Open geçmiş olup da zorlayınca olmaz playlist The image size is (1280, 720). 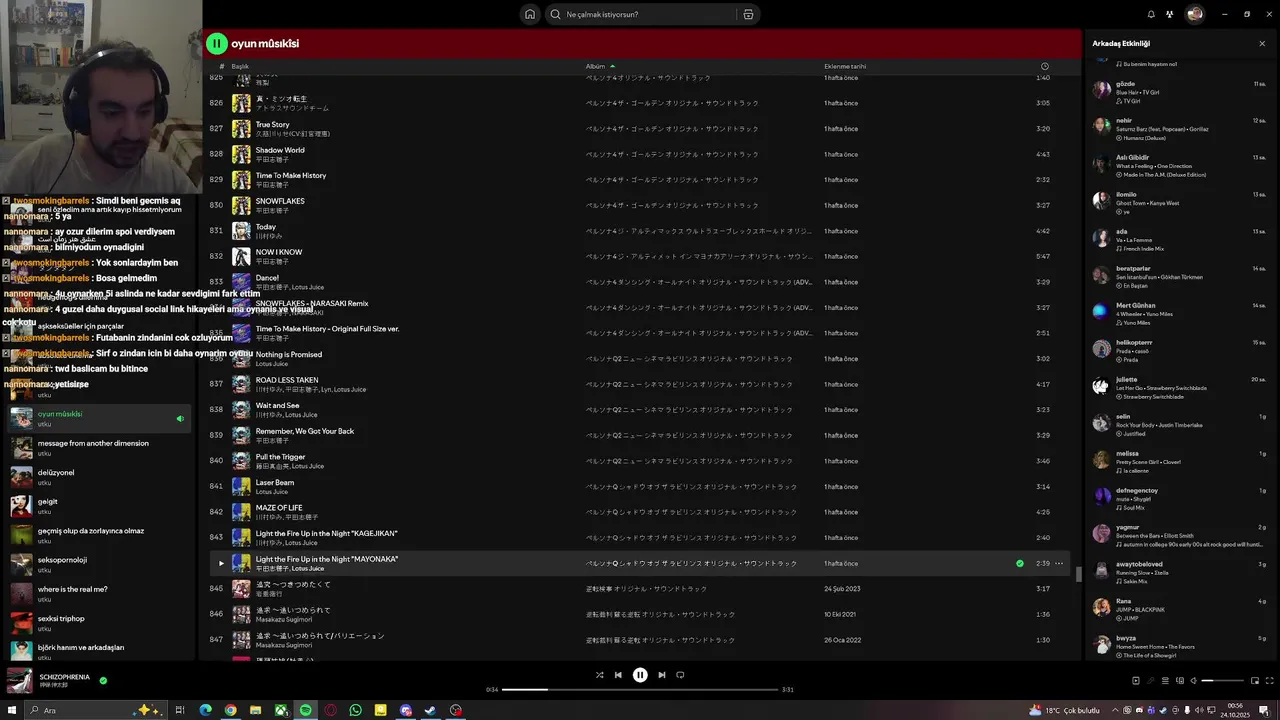tap(98, 535)
